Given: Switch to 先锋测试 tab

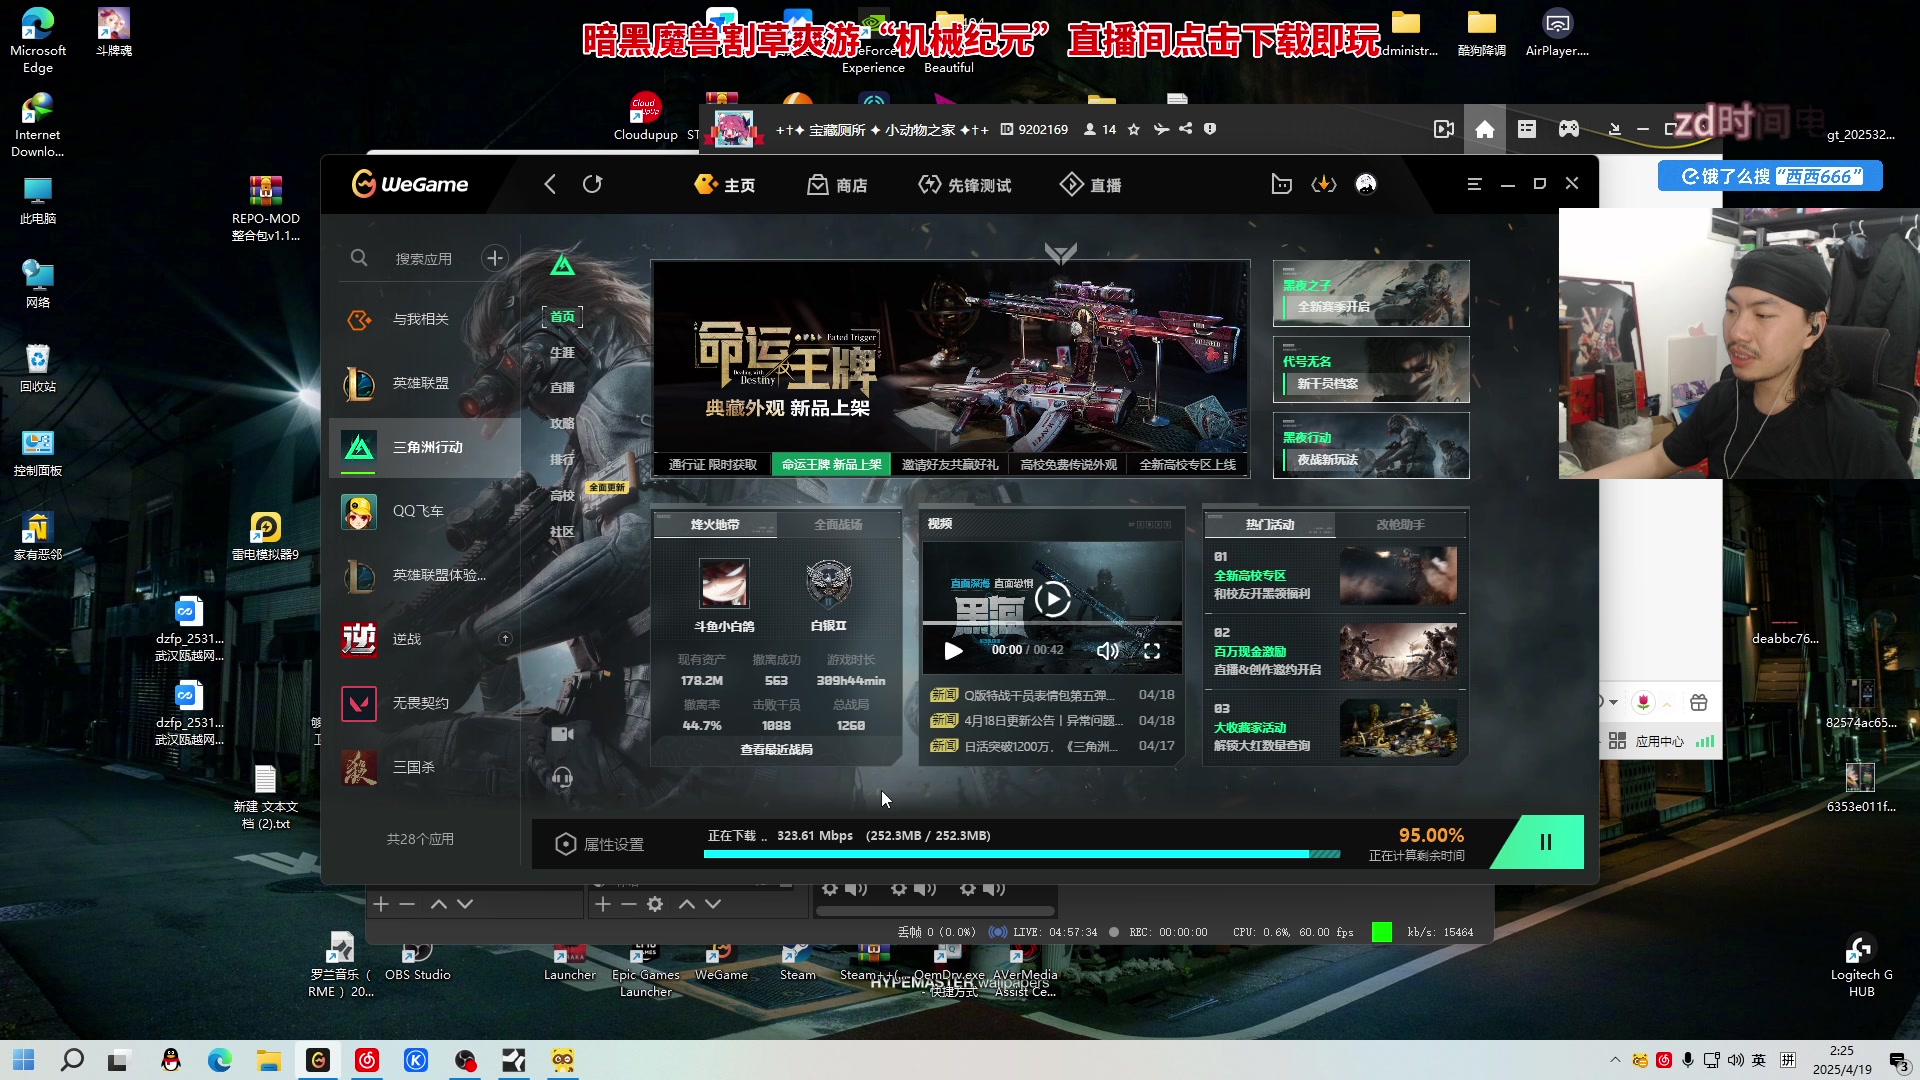Looking at the screenshot, I should [x=965, y=185].
